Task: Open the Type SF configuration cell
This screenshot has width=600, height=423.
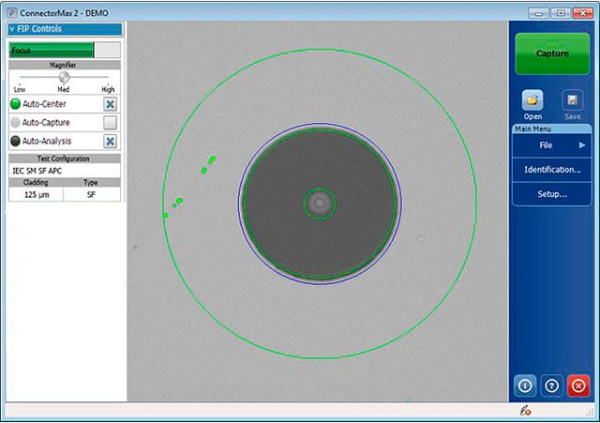Action: (91, 195)
